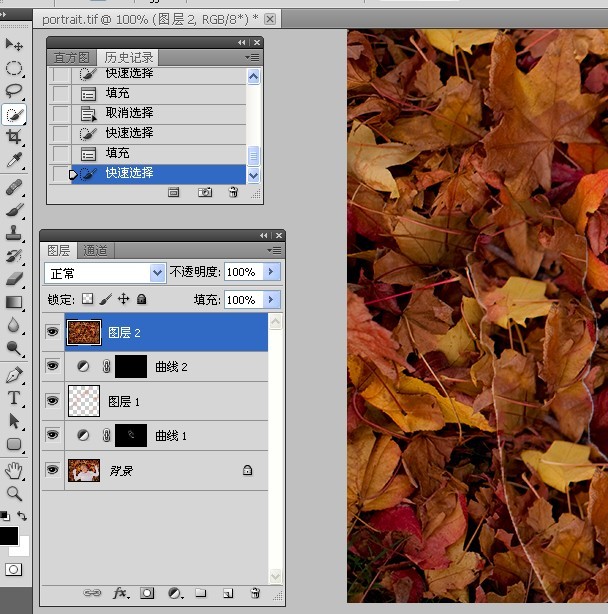Screen dimensions: 608x614
Task: Select the Hand tool
Action: click(14, 470)
